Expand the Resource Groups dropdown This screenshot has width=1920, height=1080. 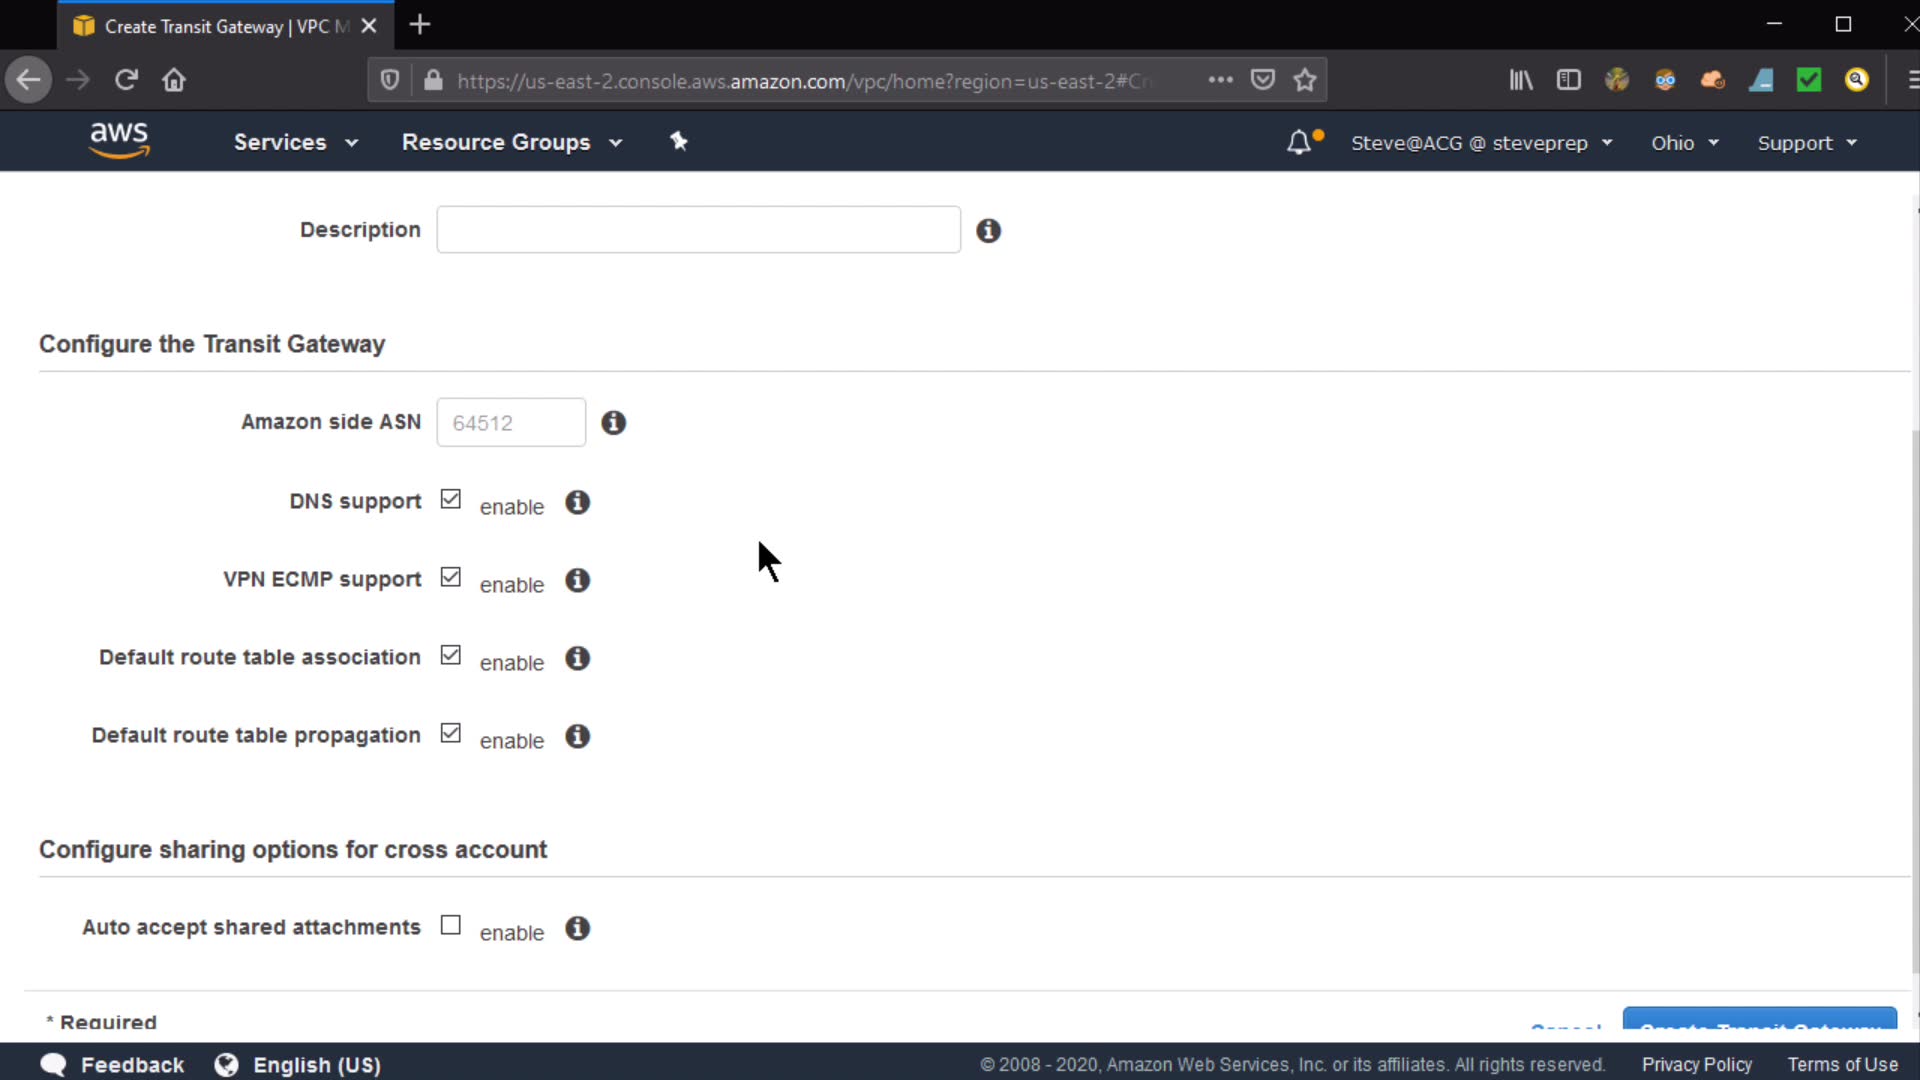click(511, 142)
